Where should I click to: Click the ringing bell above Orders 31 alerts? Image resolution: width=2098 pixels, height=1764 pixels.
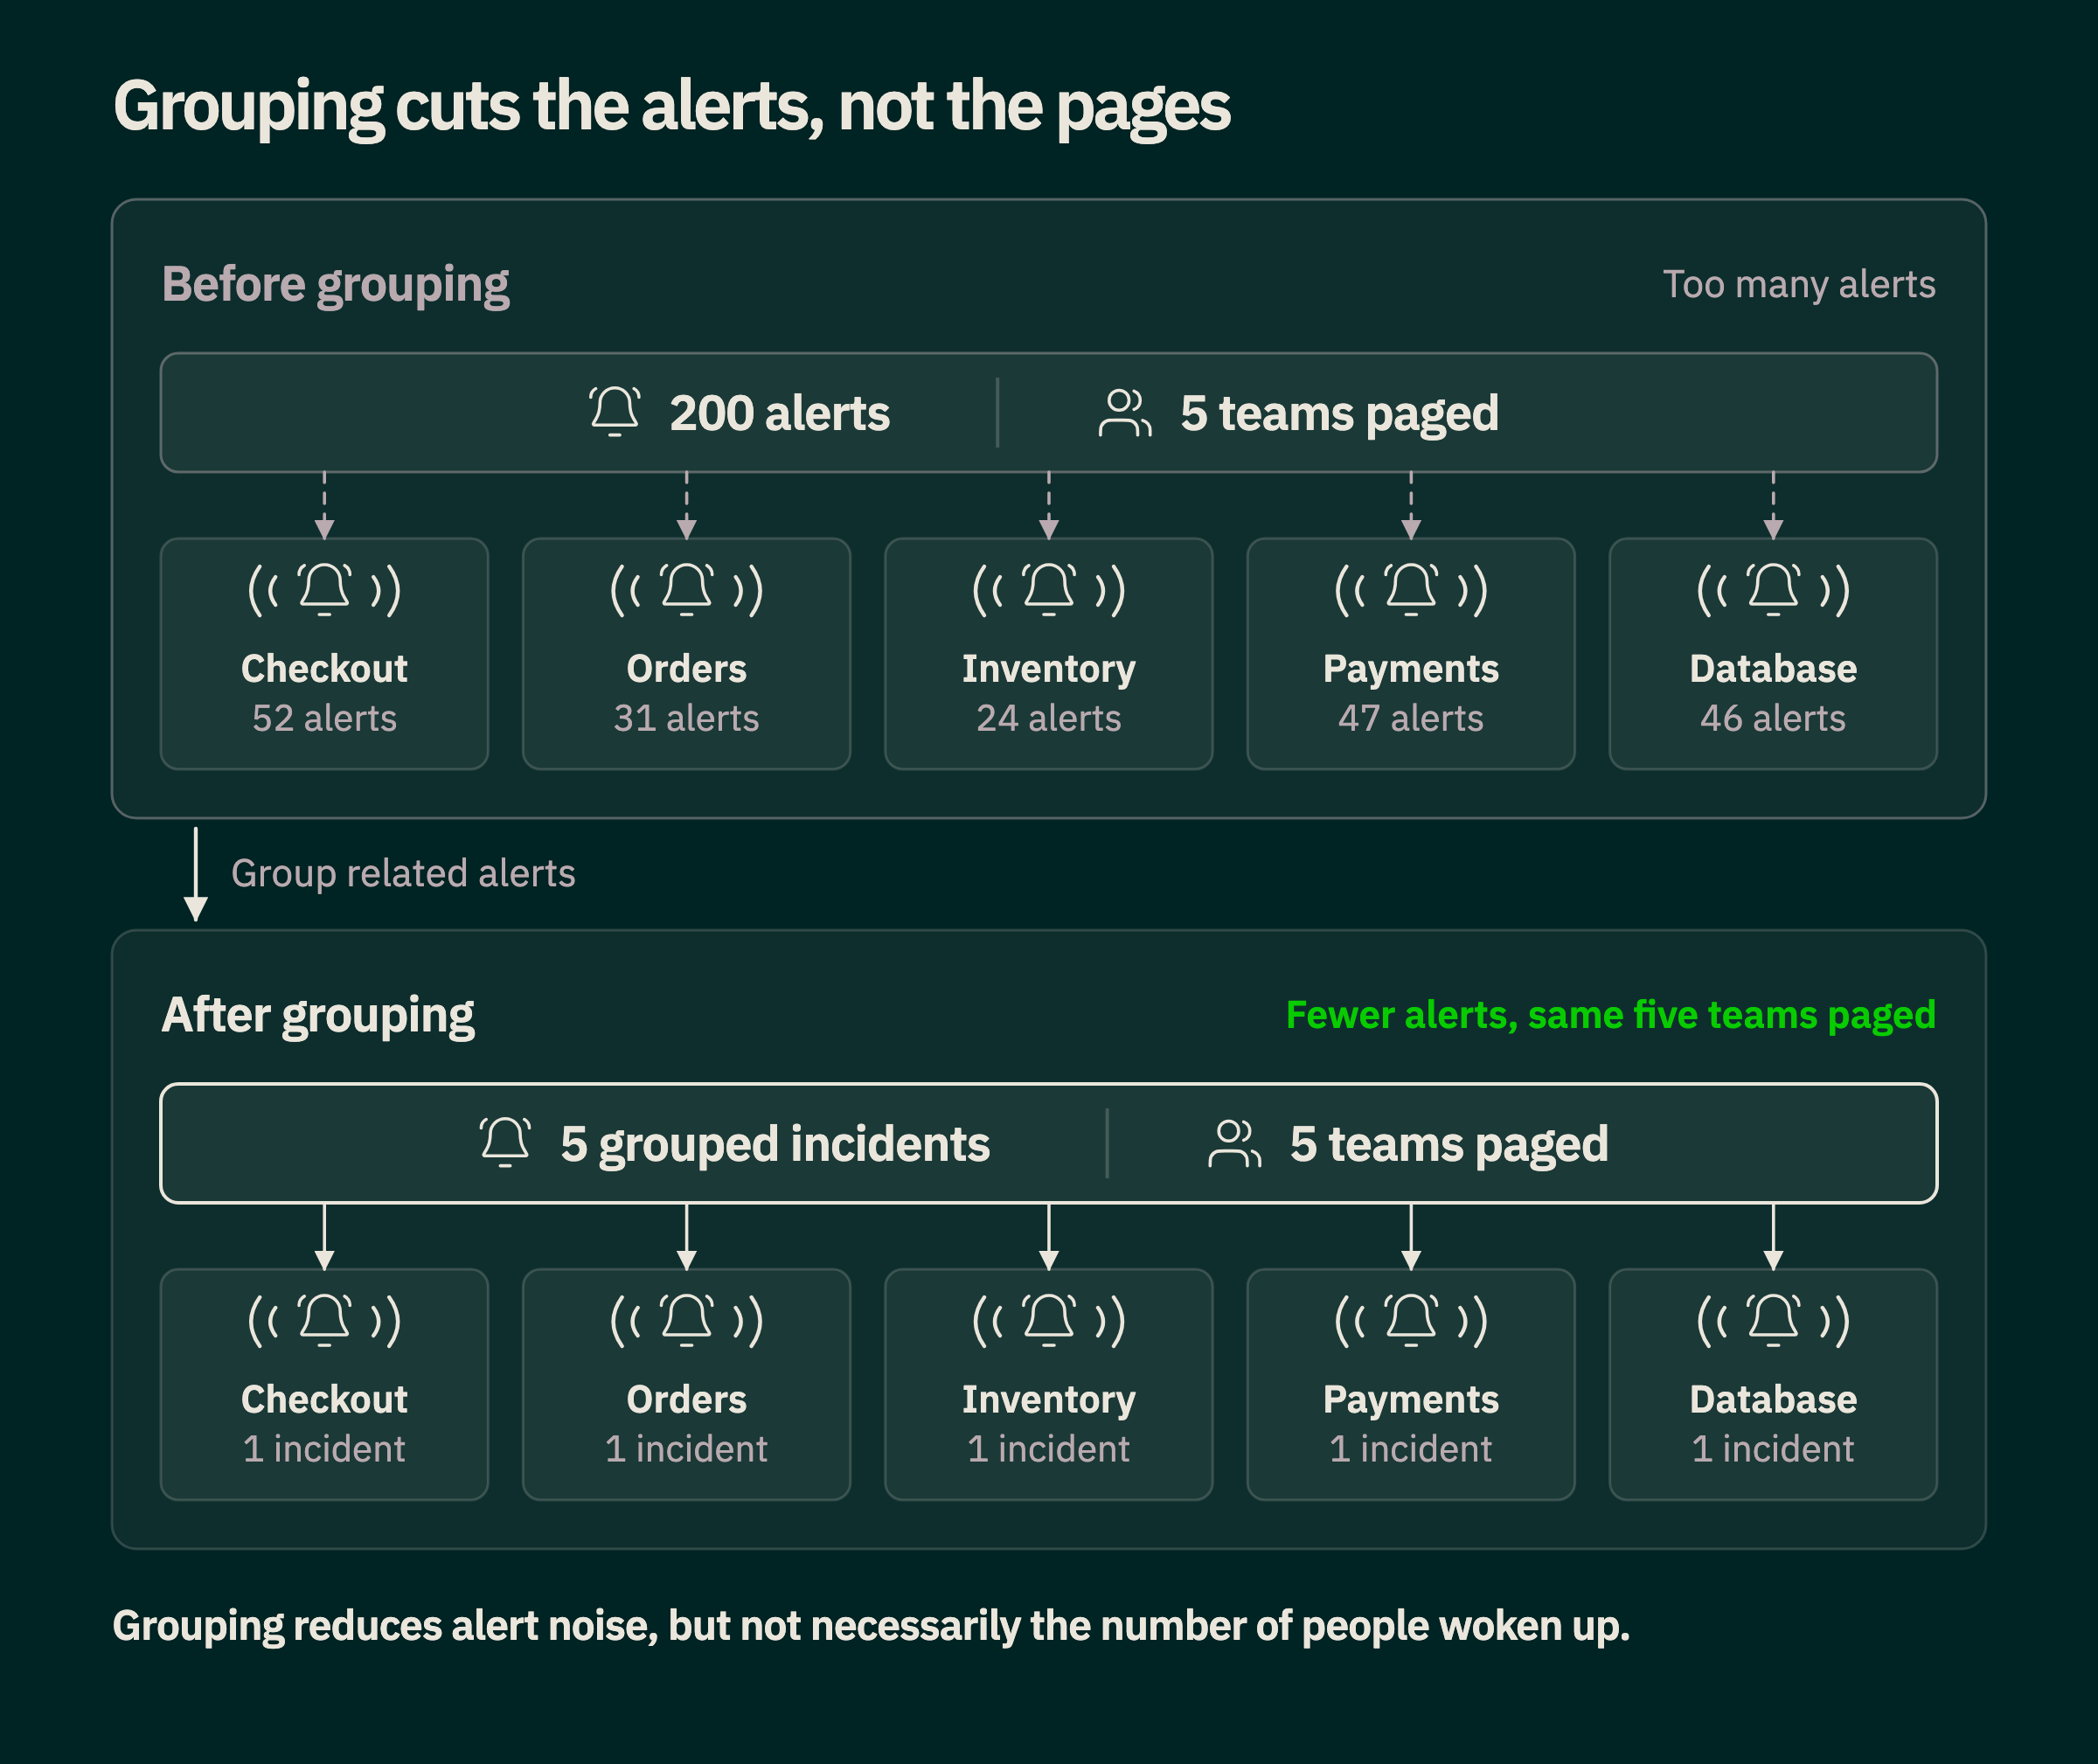686,589
